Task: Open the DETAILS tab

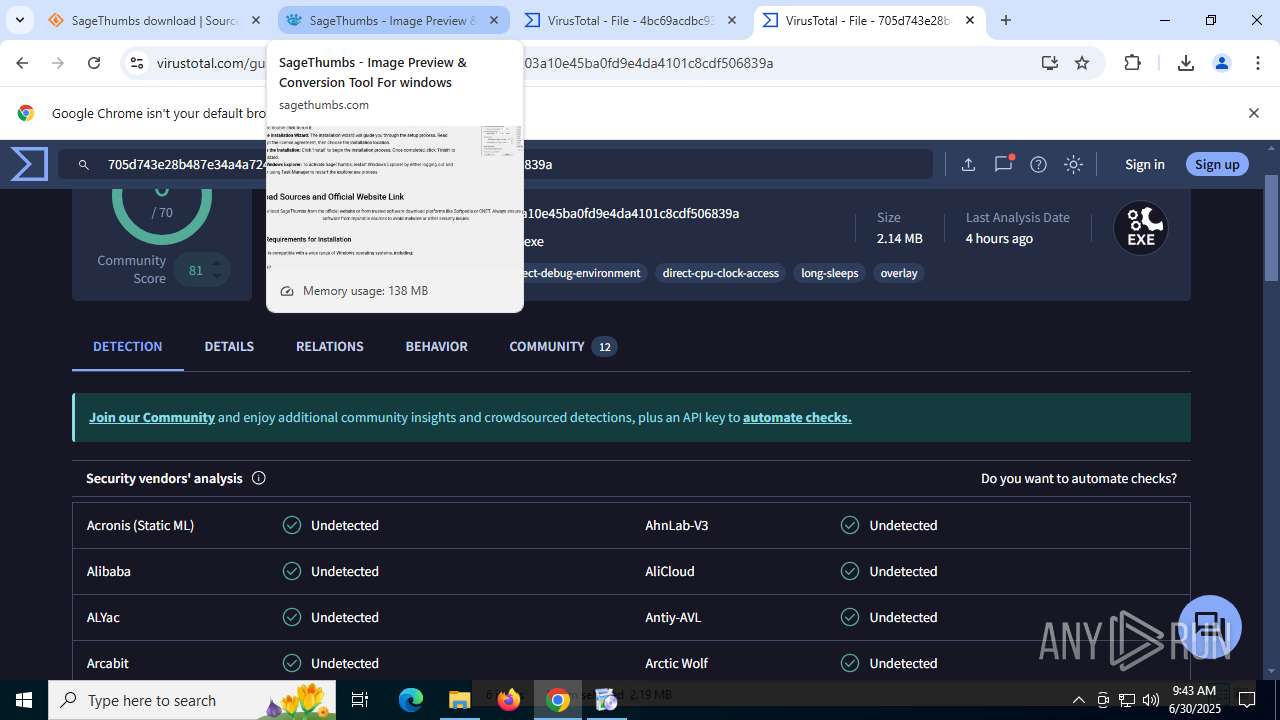Action: pos(229,346)
